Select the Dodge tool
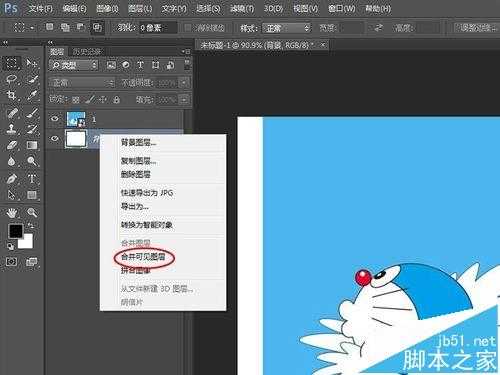 point(32,161)
